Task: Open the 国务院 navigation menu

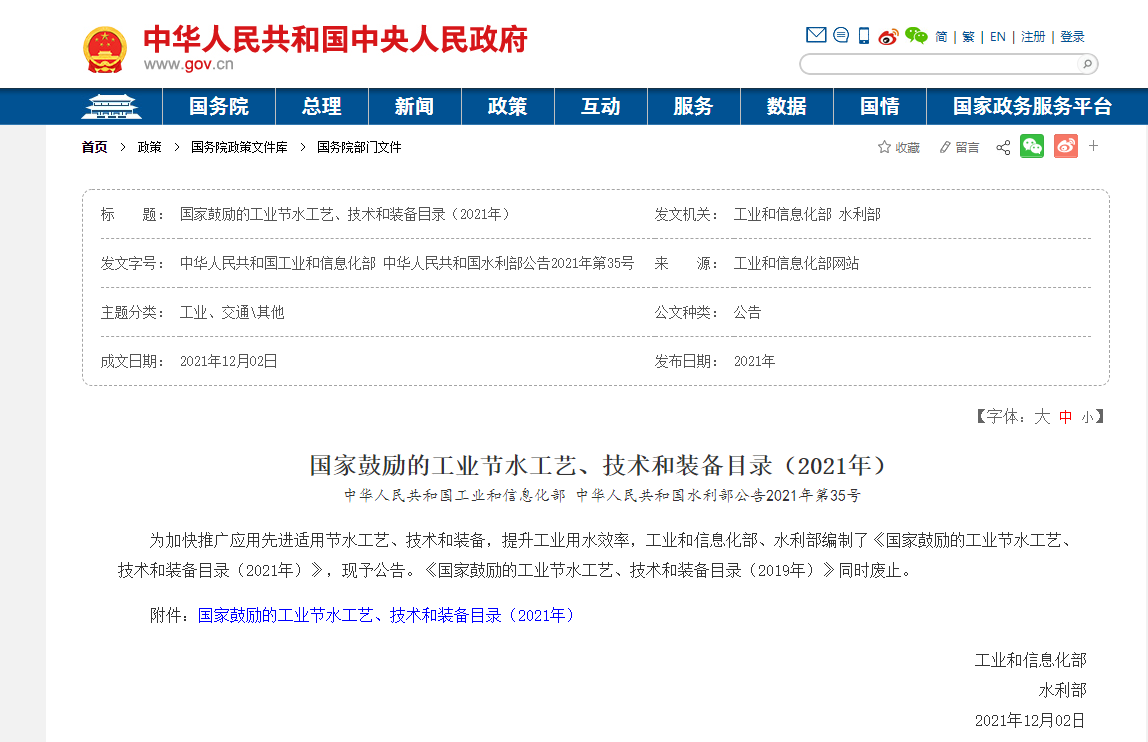Action: [x=219, y=107]
